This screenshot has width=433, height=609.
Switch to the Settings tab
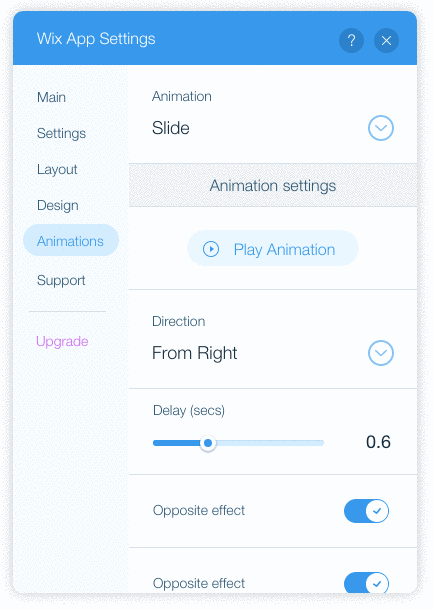coord(61,133)
